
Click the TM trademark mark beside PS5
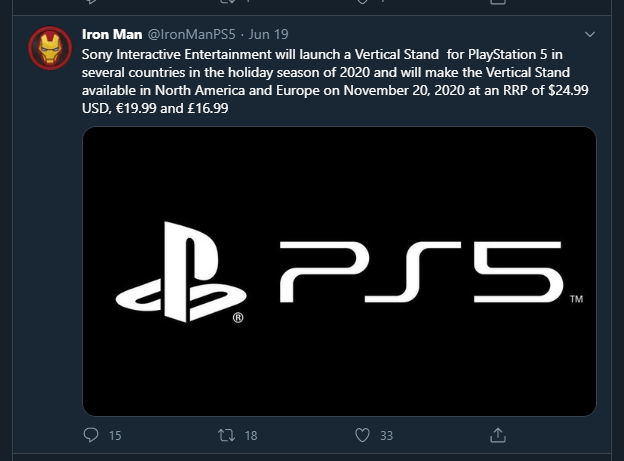click(x=575, y=299)
